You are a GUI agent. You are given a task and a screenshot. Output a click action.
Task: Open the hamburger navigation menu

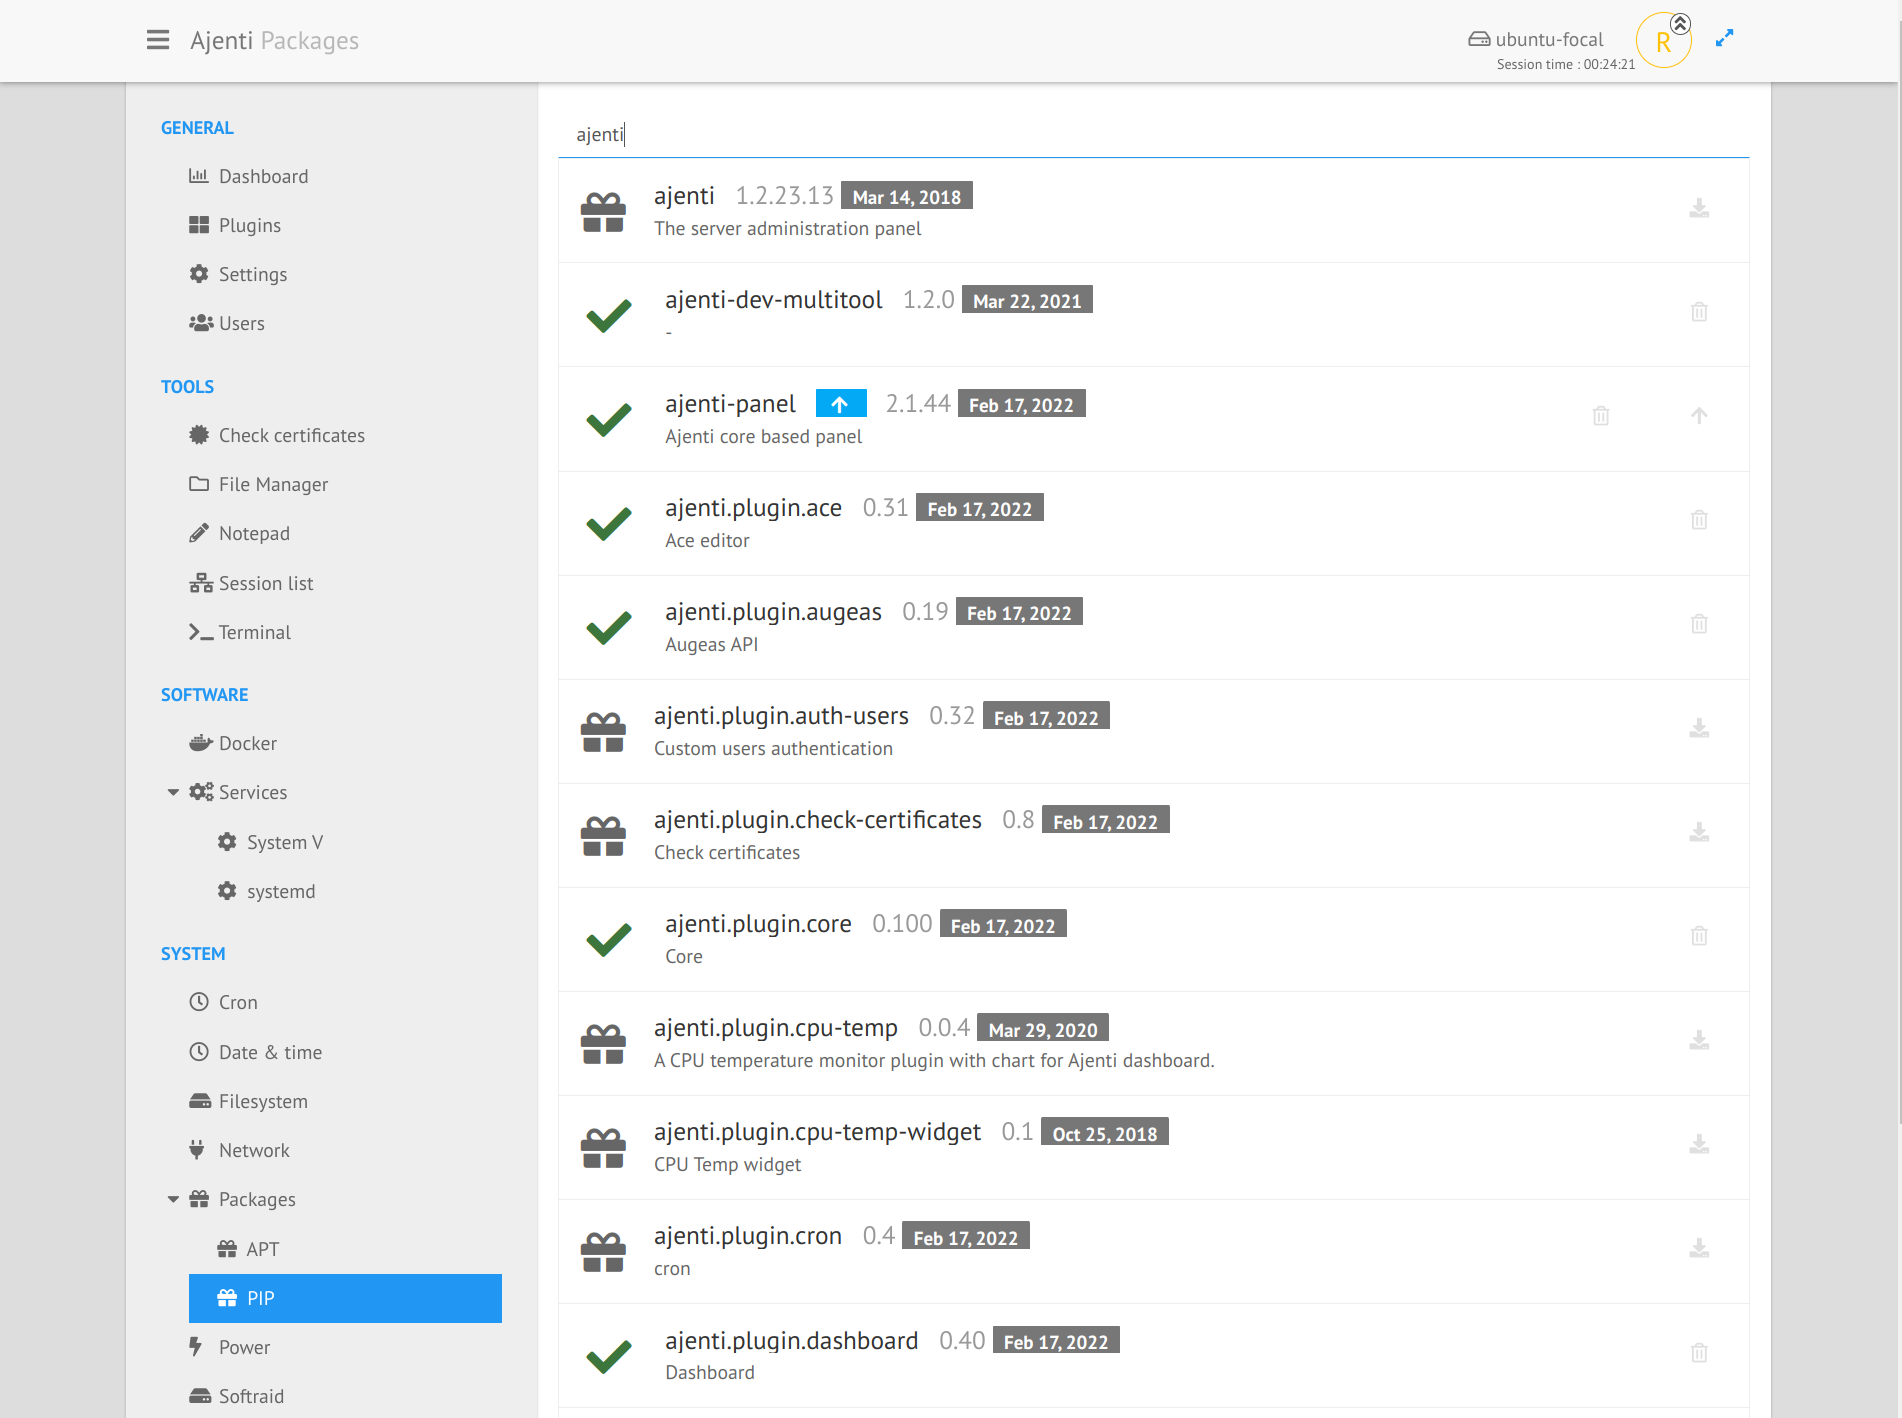pyautogui.click(x=158, y=40)
